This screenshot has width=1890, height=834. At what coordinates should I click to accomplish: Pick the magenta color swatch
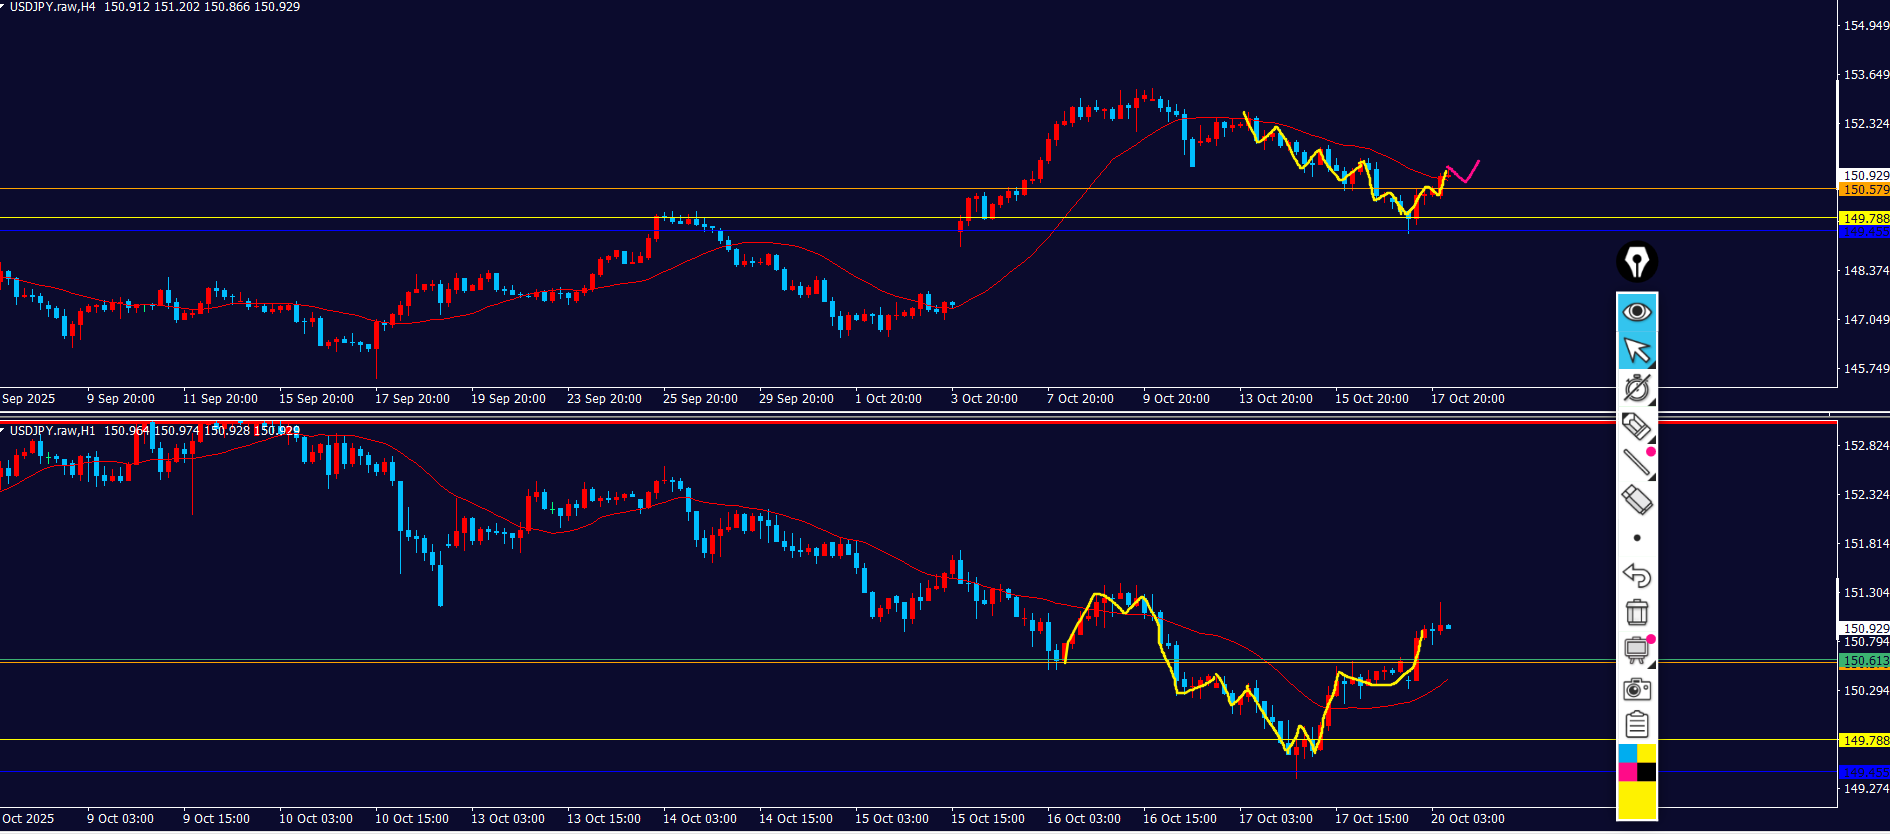click(x=1627, y=772)
